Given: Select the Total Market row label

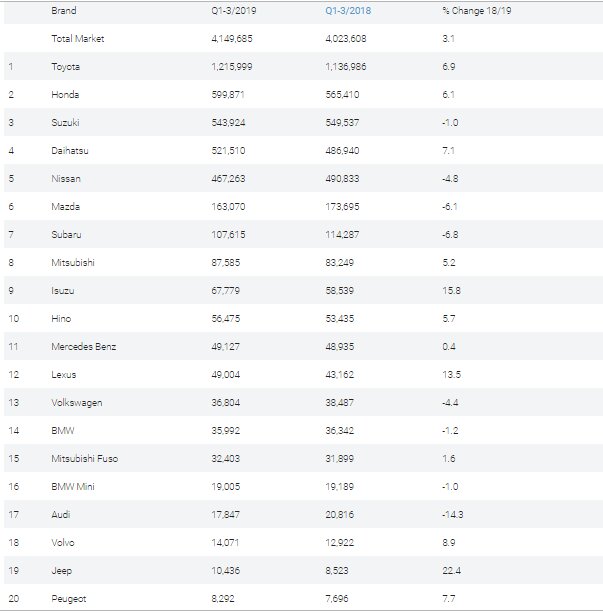Looking at the screenshot, I should [77, 38].
